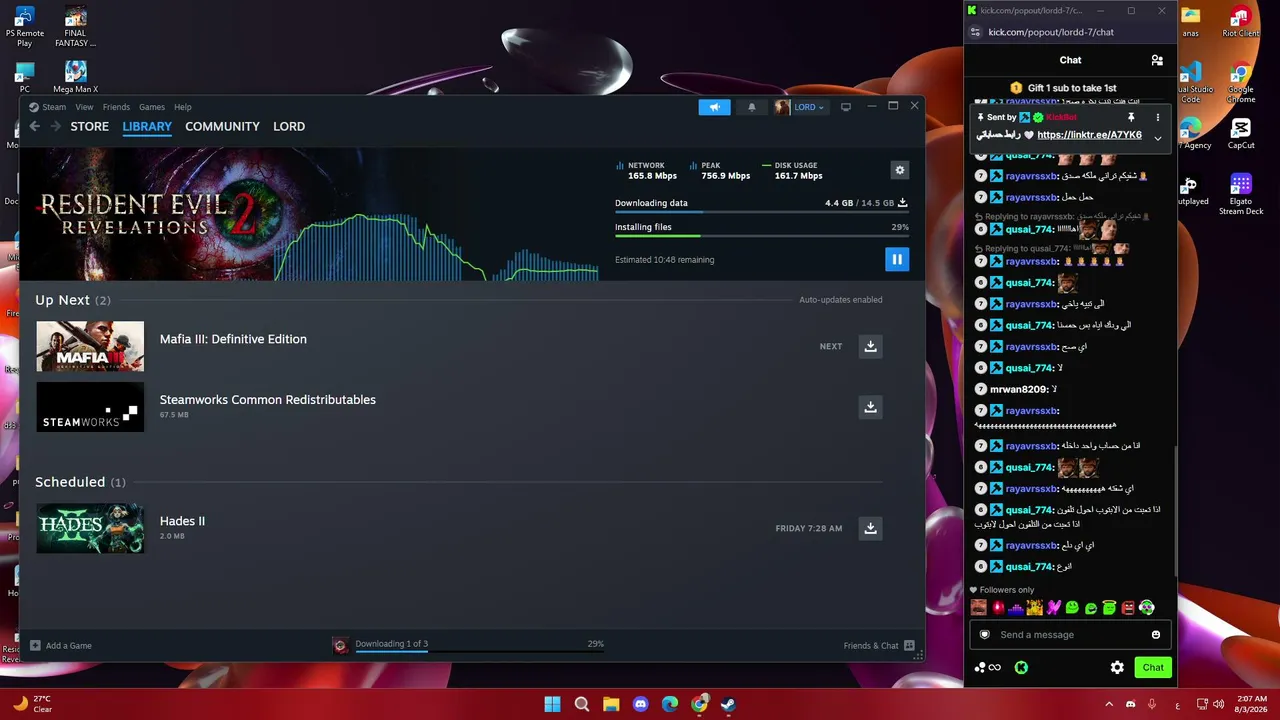Open the Steam menu
Image resolution: width=1280 pixels, height=720 pixels.
pos(54,107)
